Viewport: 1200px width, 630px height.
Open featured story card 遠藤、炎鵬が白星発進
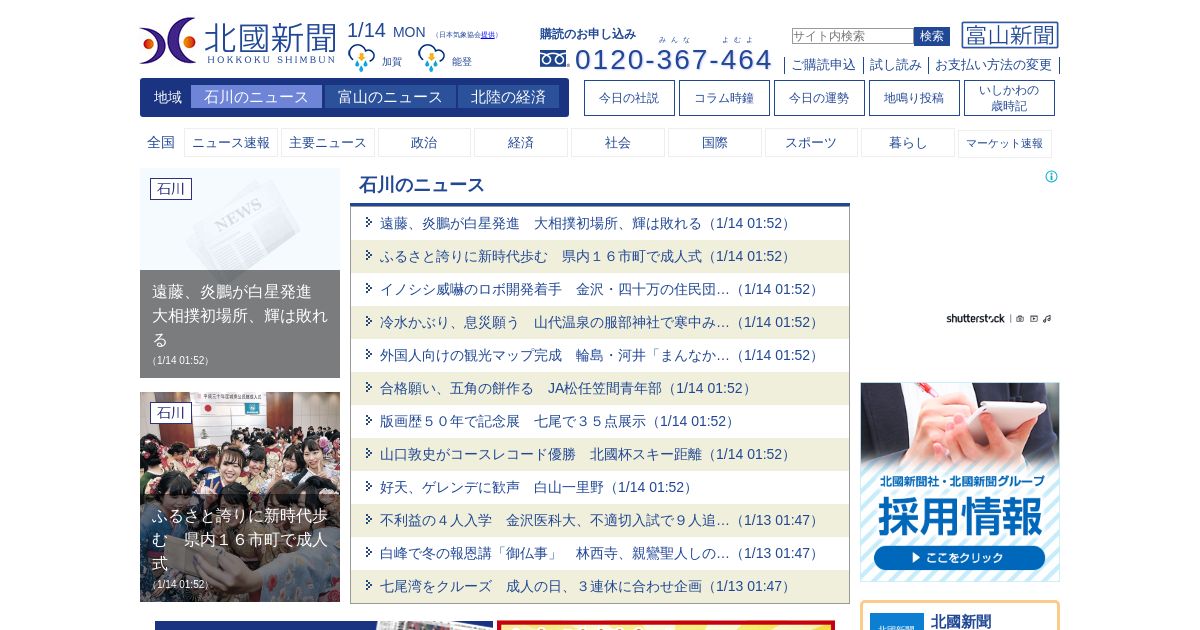point(240,273)
